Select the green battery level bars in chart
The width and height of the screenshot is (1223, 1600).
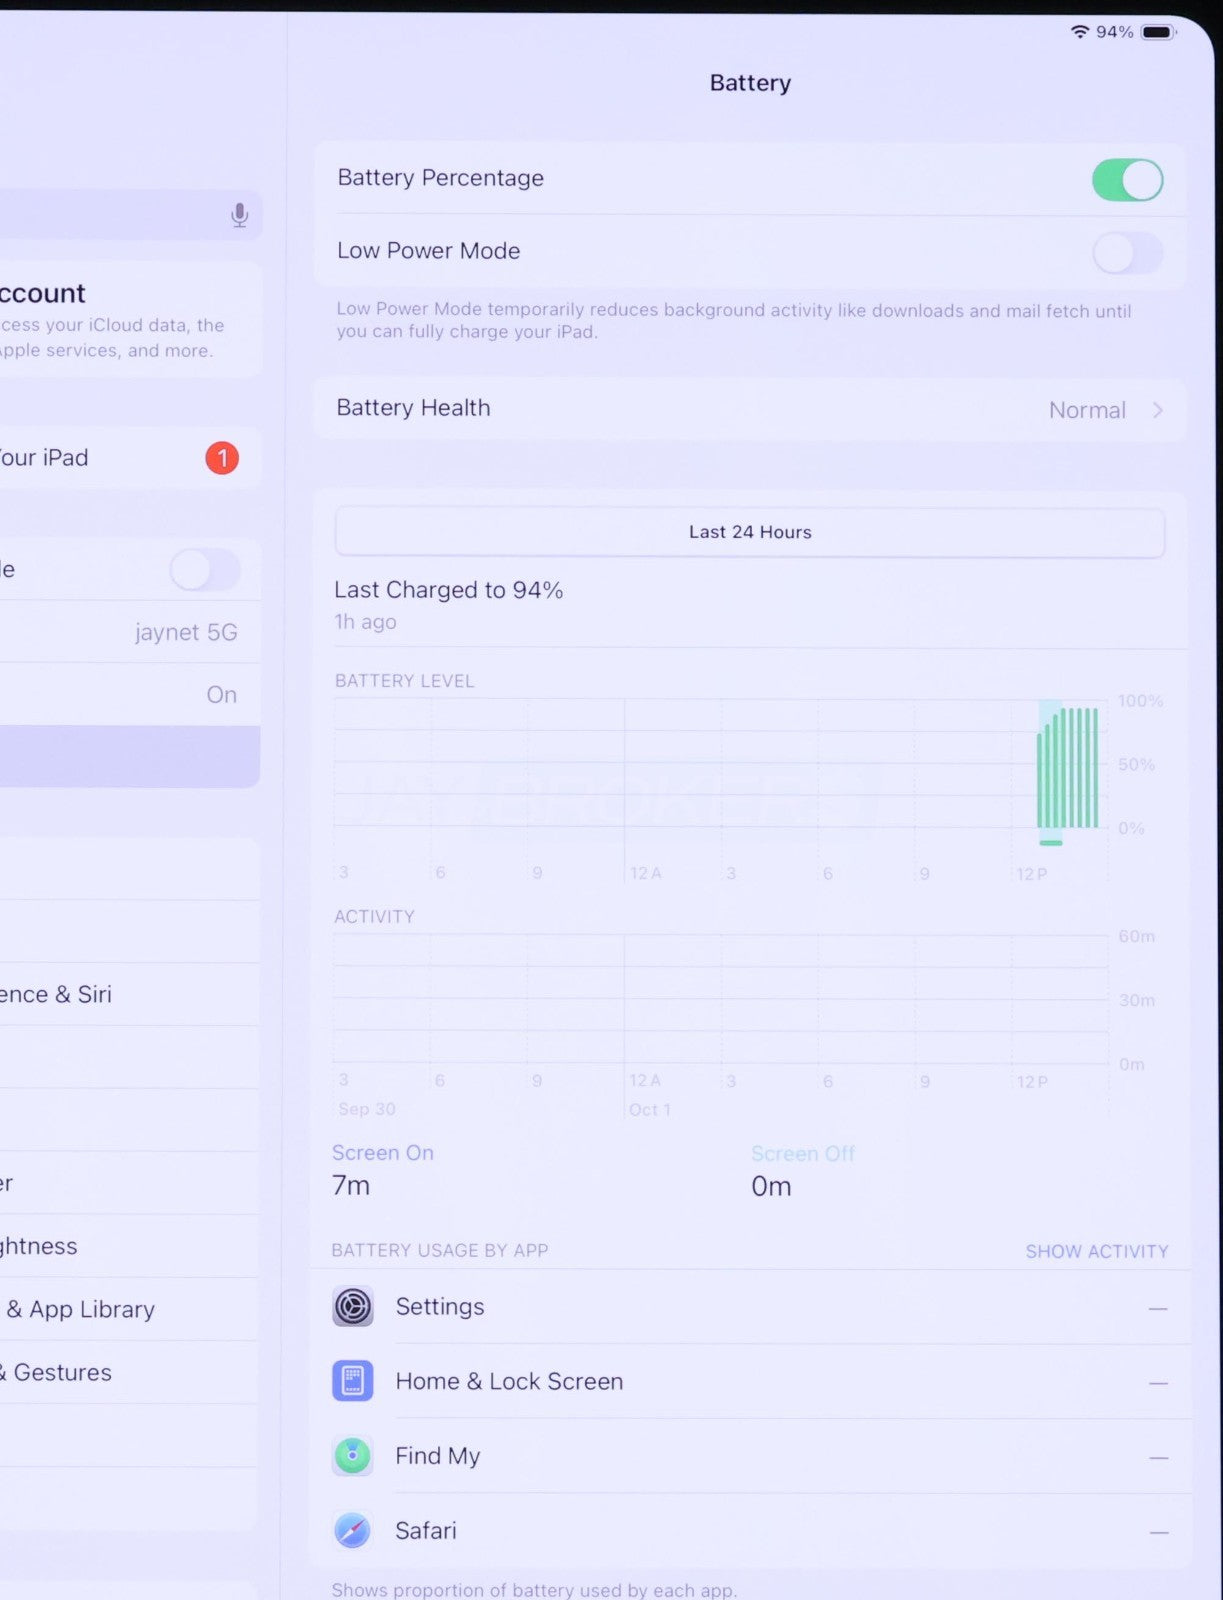(x=1068, y=768)
